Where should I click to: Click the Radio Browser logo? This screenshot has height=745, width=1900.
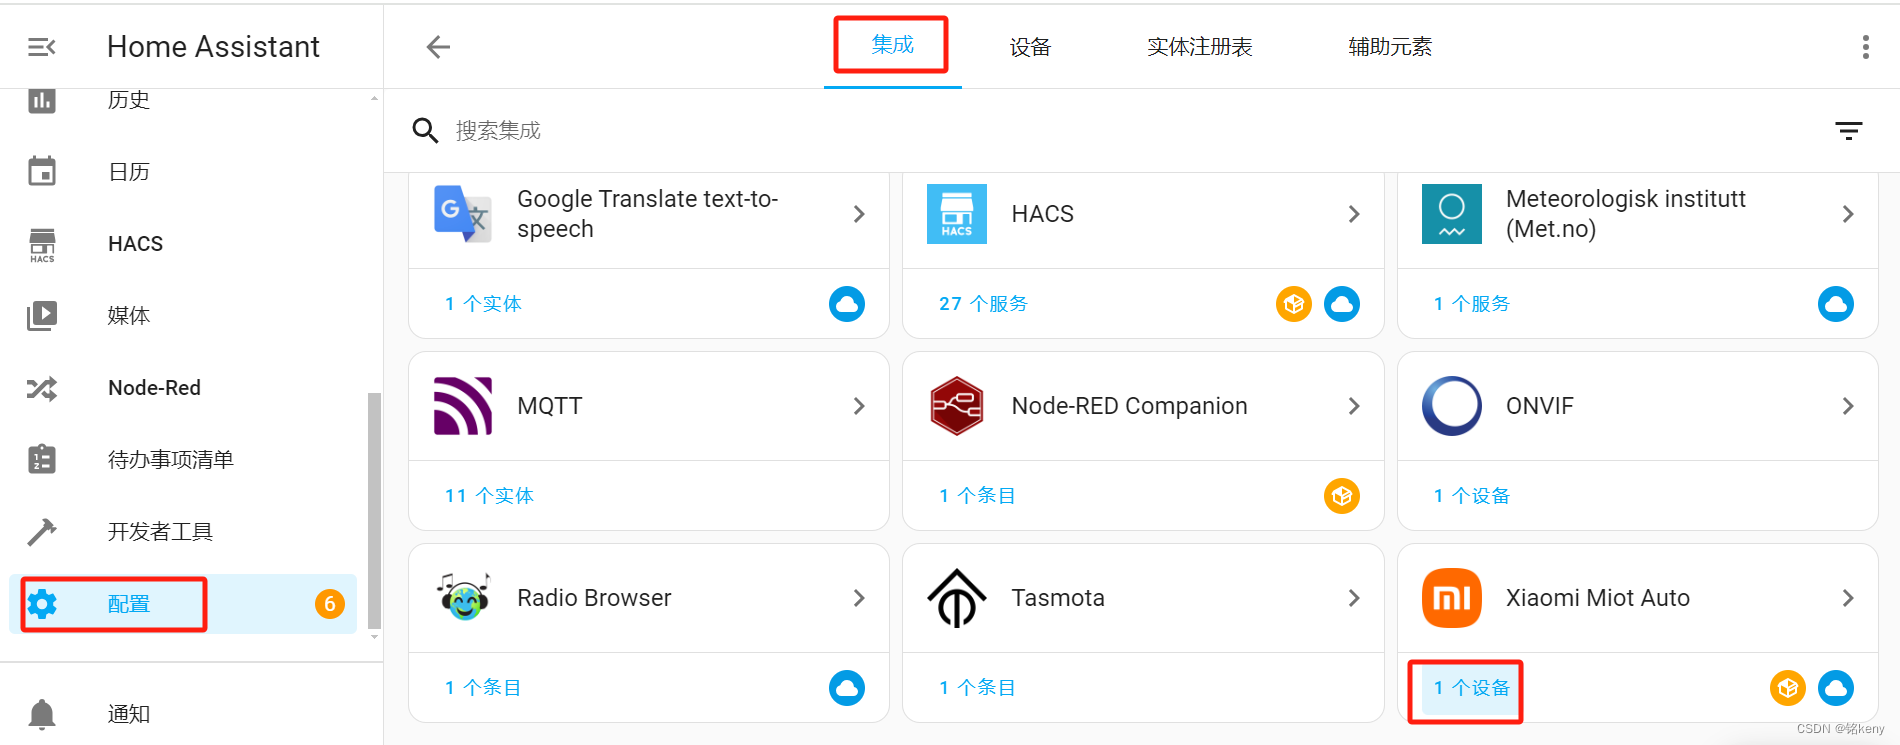[x=462, y=598]
